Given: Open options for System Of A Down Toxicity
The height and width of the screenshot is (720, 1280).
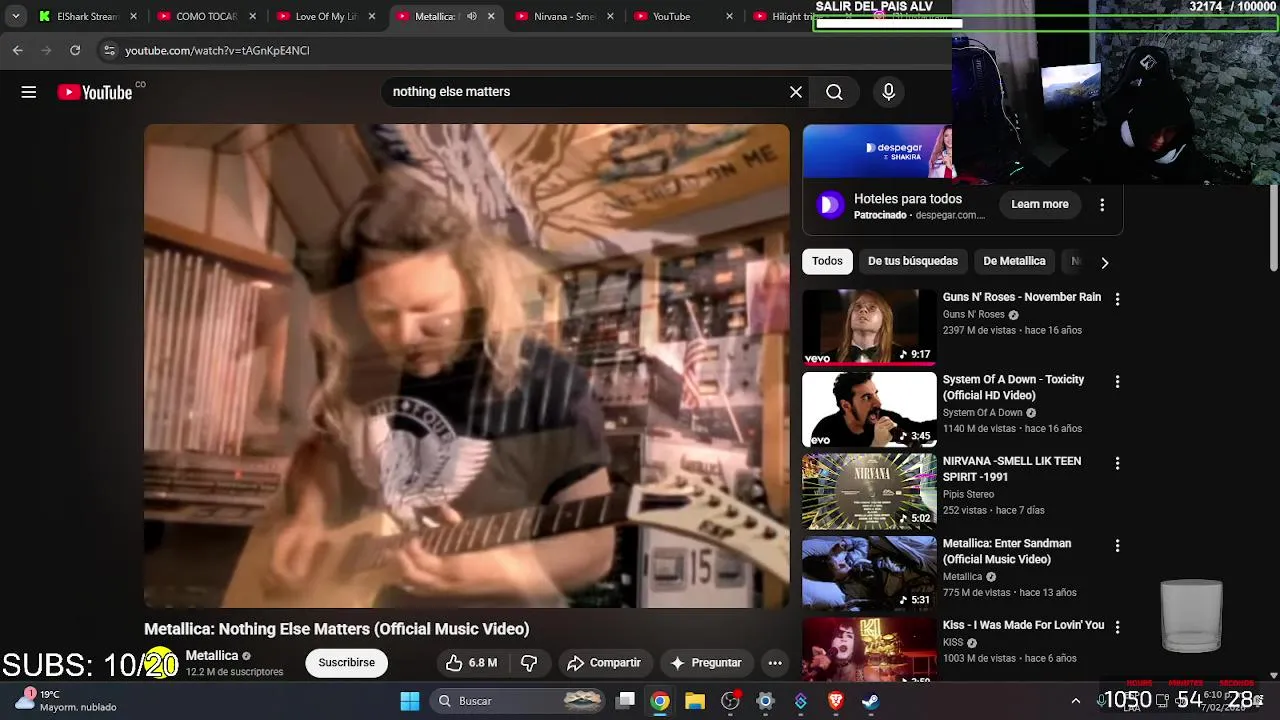Looking at the screenshot, I should point(1117,382).
